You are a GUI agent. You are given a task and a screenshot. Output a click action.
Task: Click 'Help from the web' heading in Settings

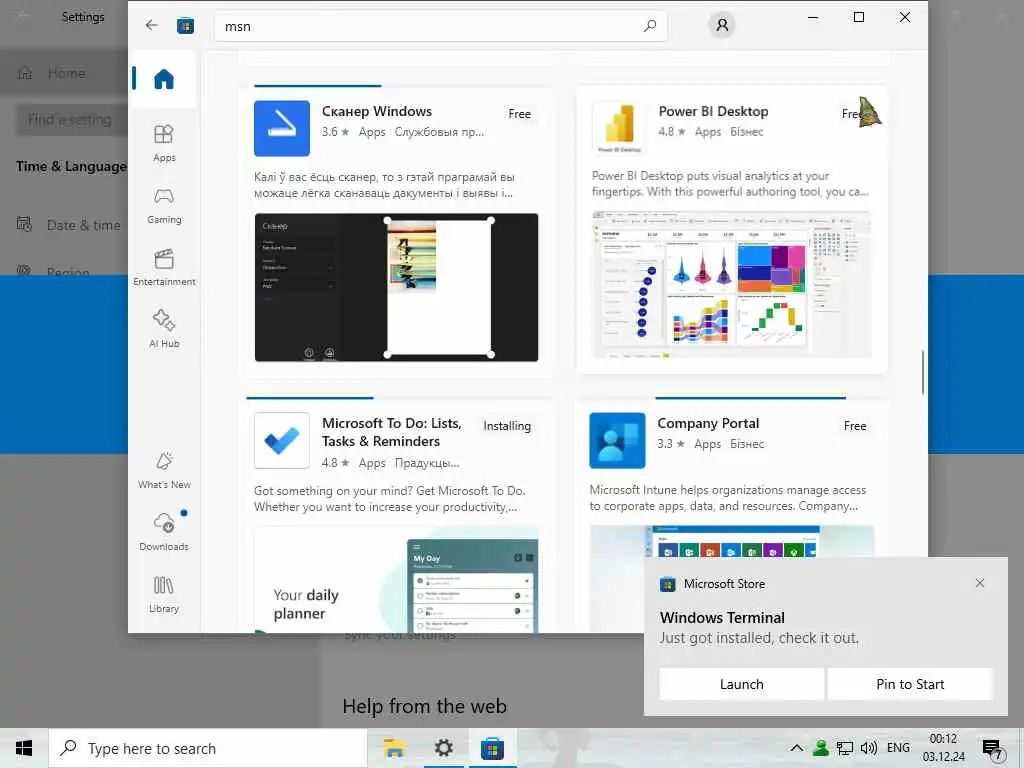coord(424,706)
